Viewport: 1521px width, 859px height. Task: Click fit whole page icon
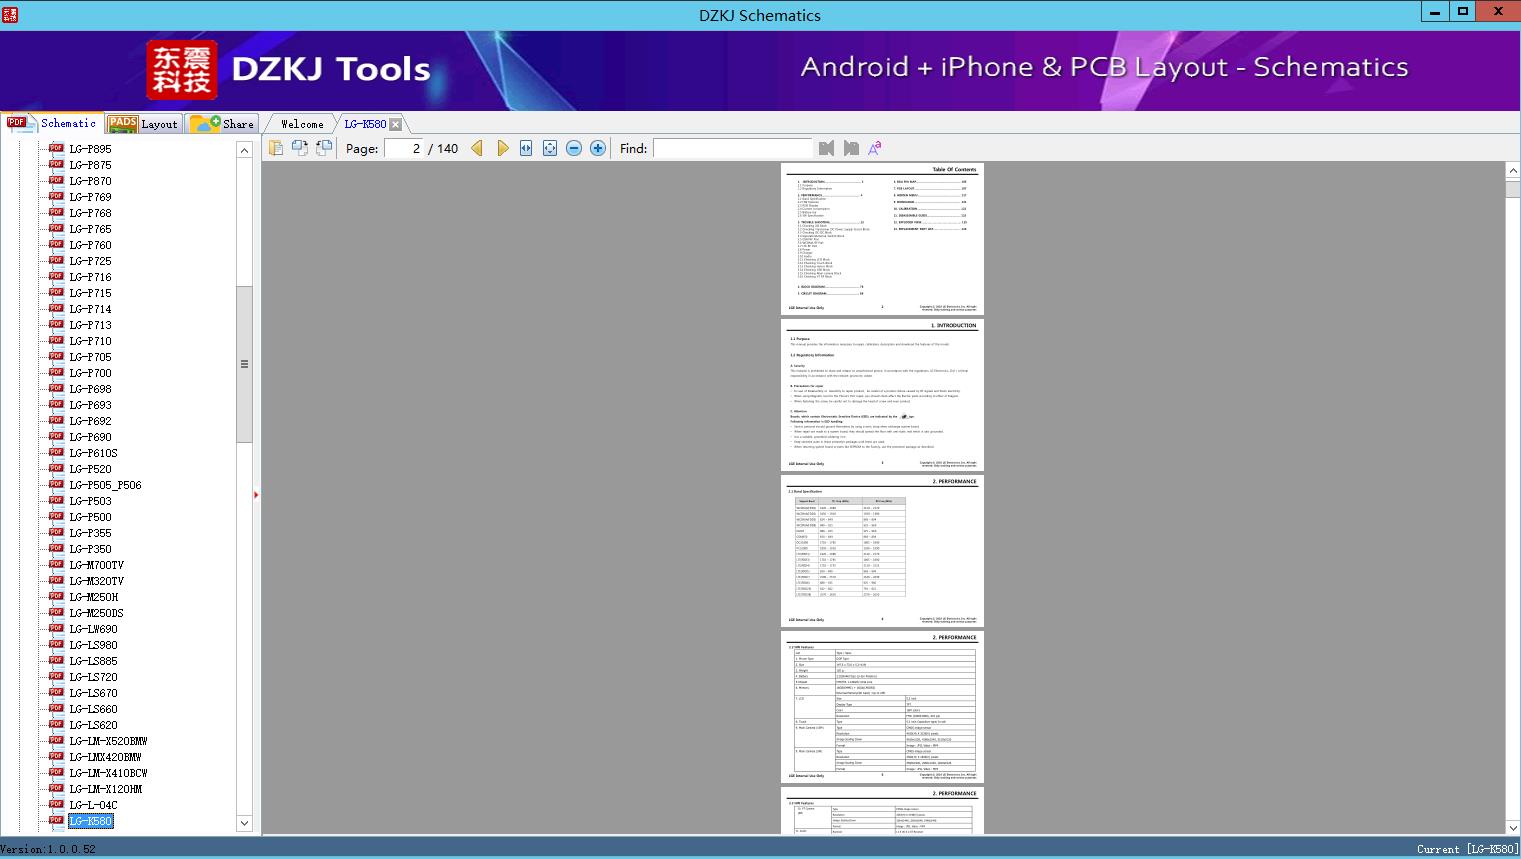(x=550, y=148)
